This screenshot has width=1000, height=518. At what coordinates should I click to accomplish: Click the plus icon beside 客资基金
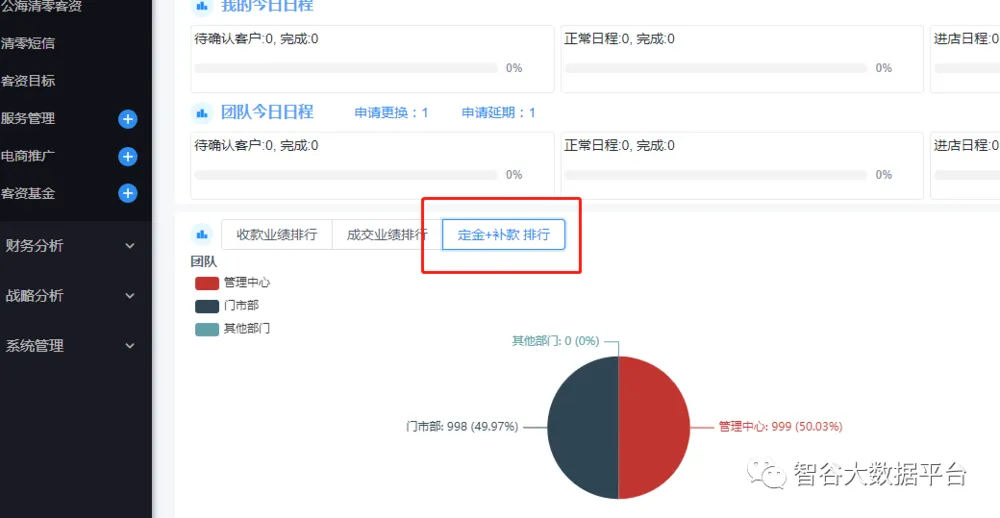coord(127,193)
